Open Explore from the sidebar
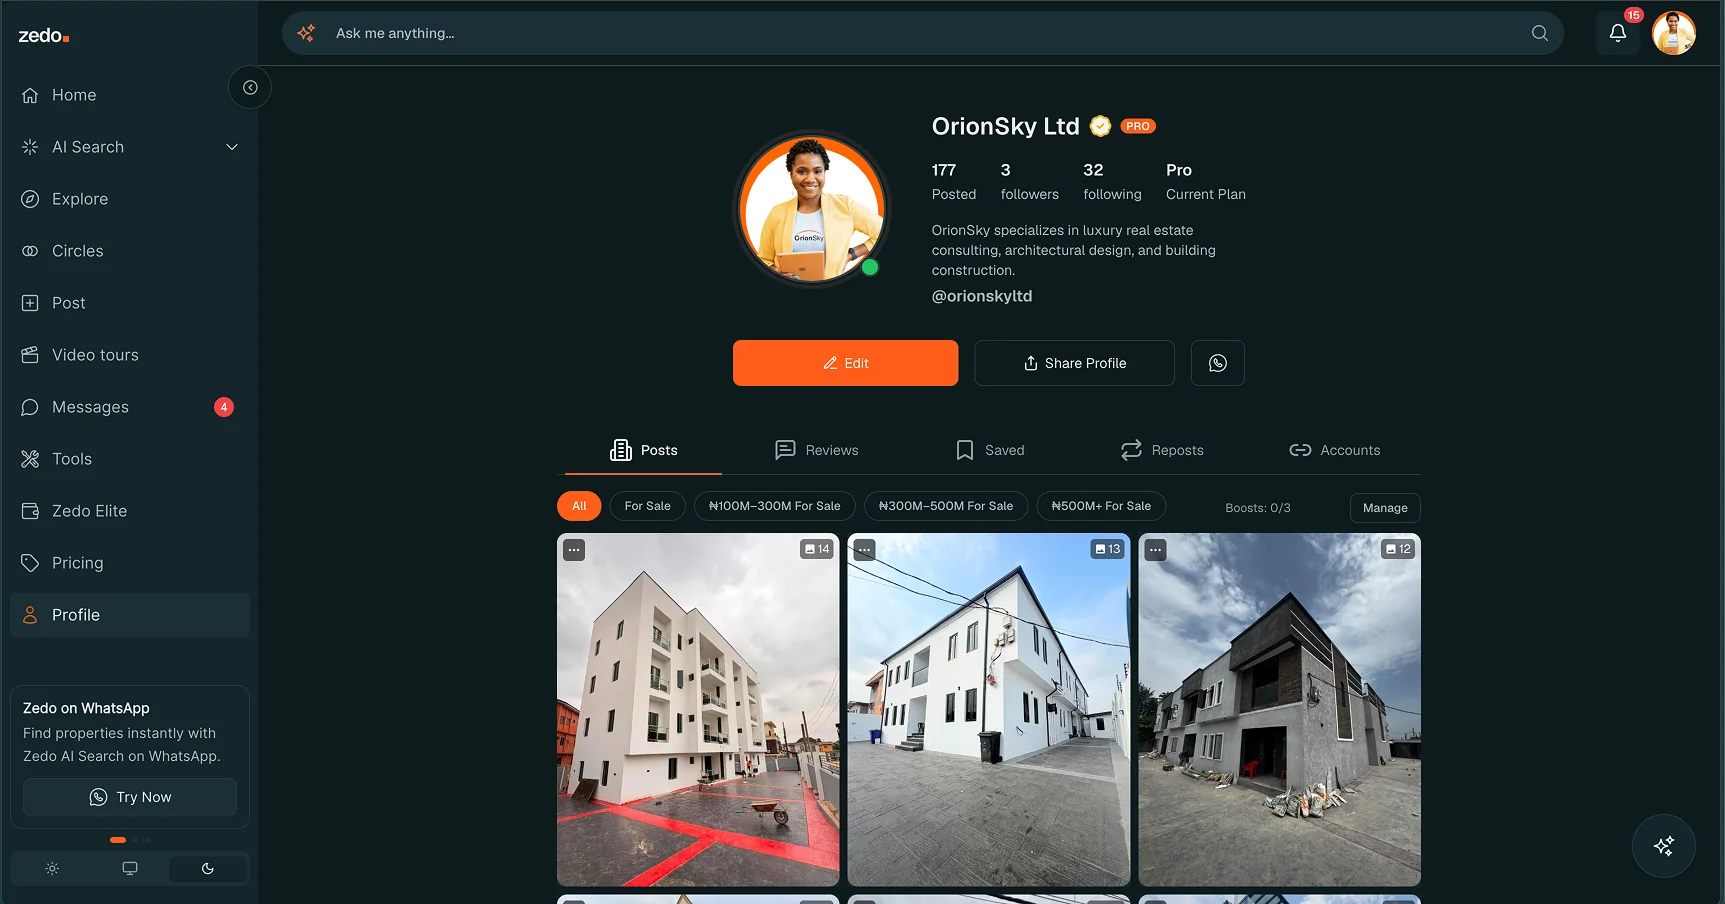 pyautogui.click(x=130, y=199)
